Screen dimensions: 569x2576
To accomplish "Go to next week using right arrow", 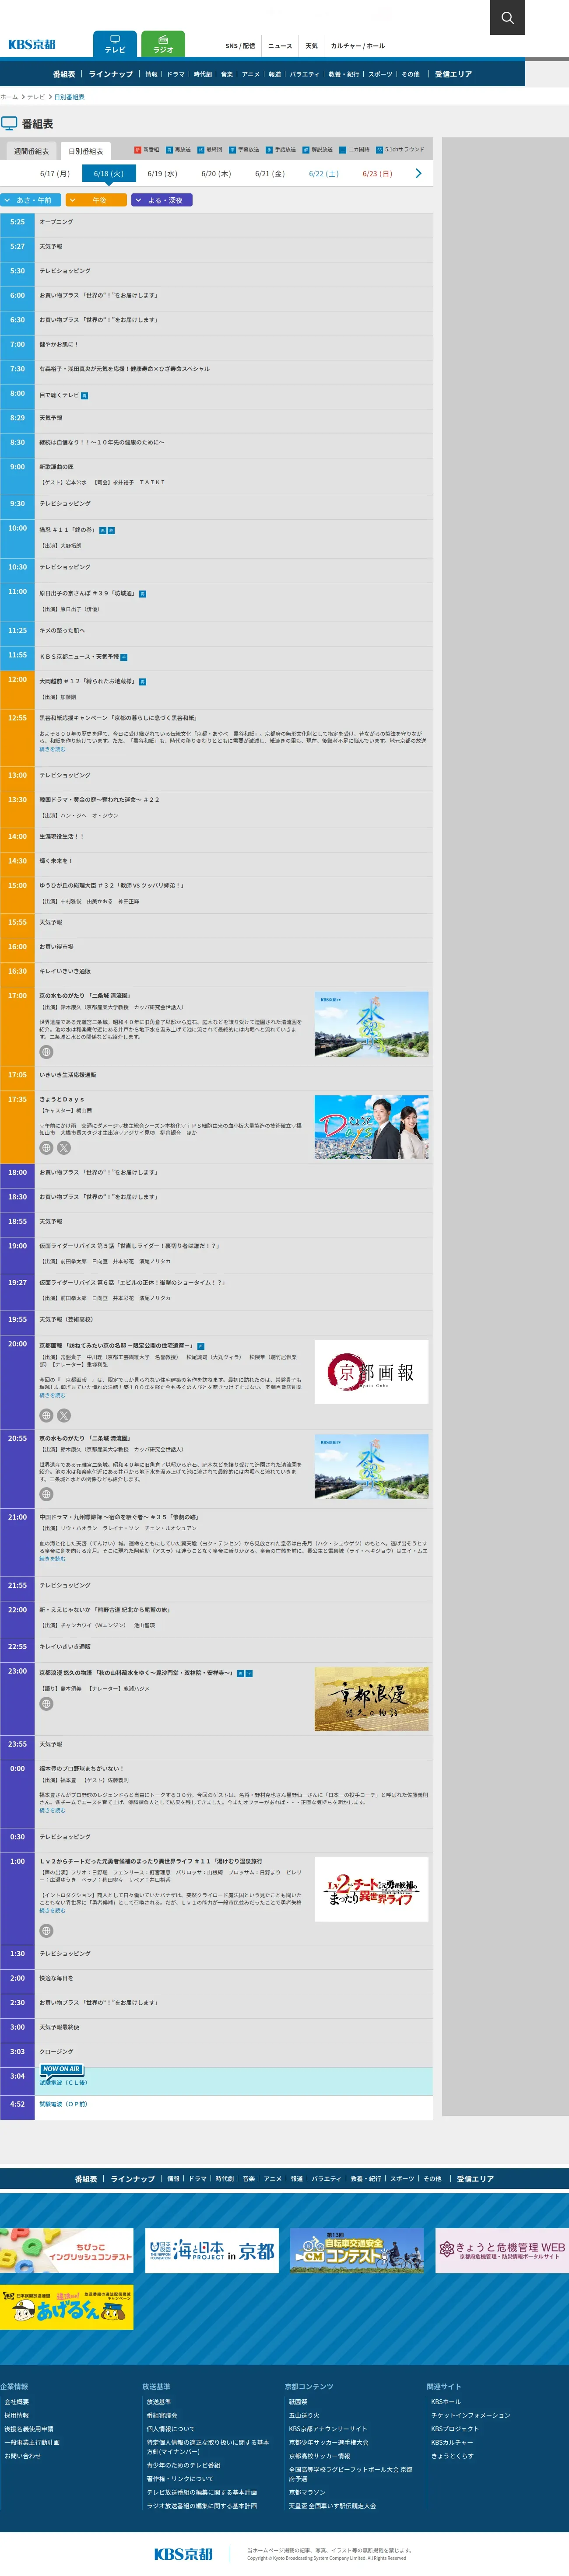I will click(418, 173).
